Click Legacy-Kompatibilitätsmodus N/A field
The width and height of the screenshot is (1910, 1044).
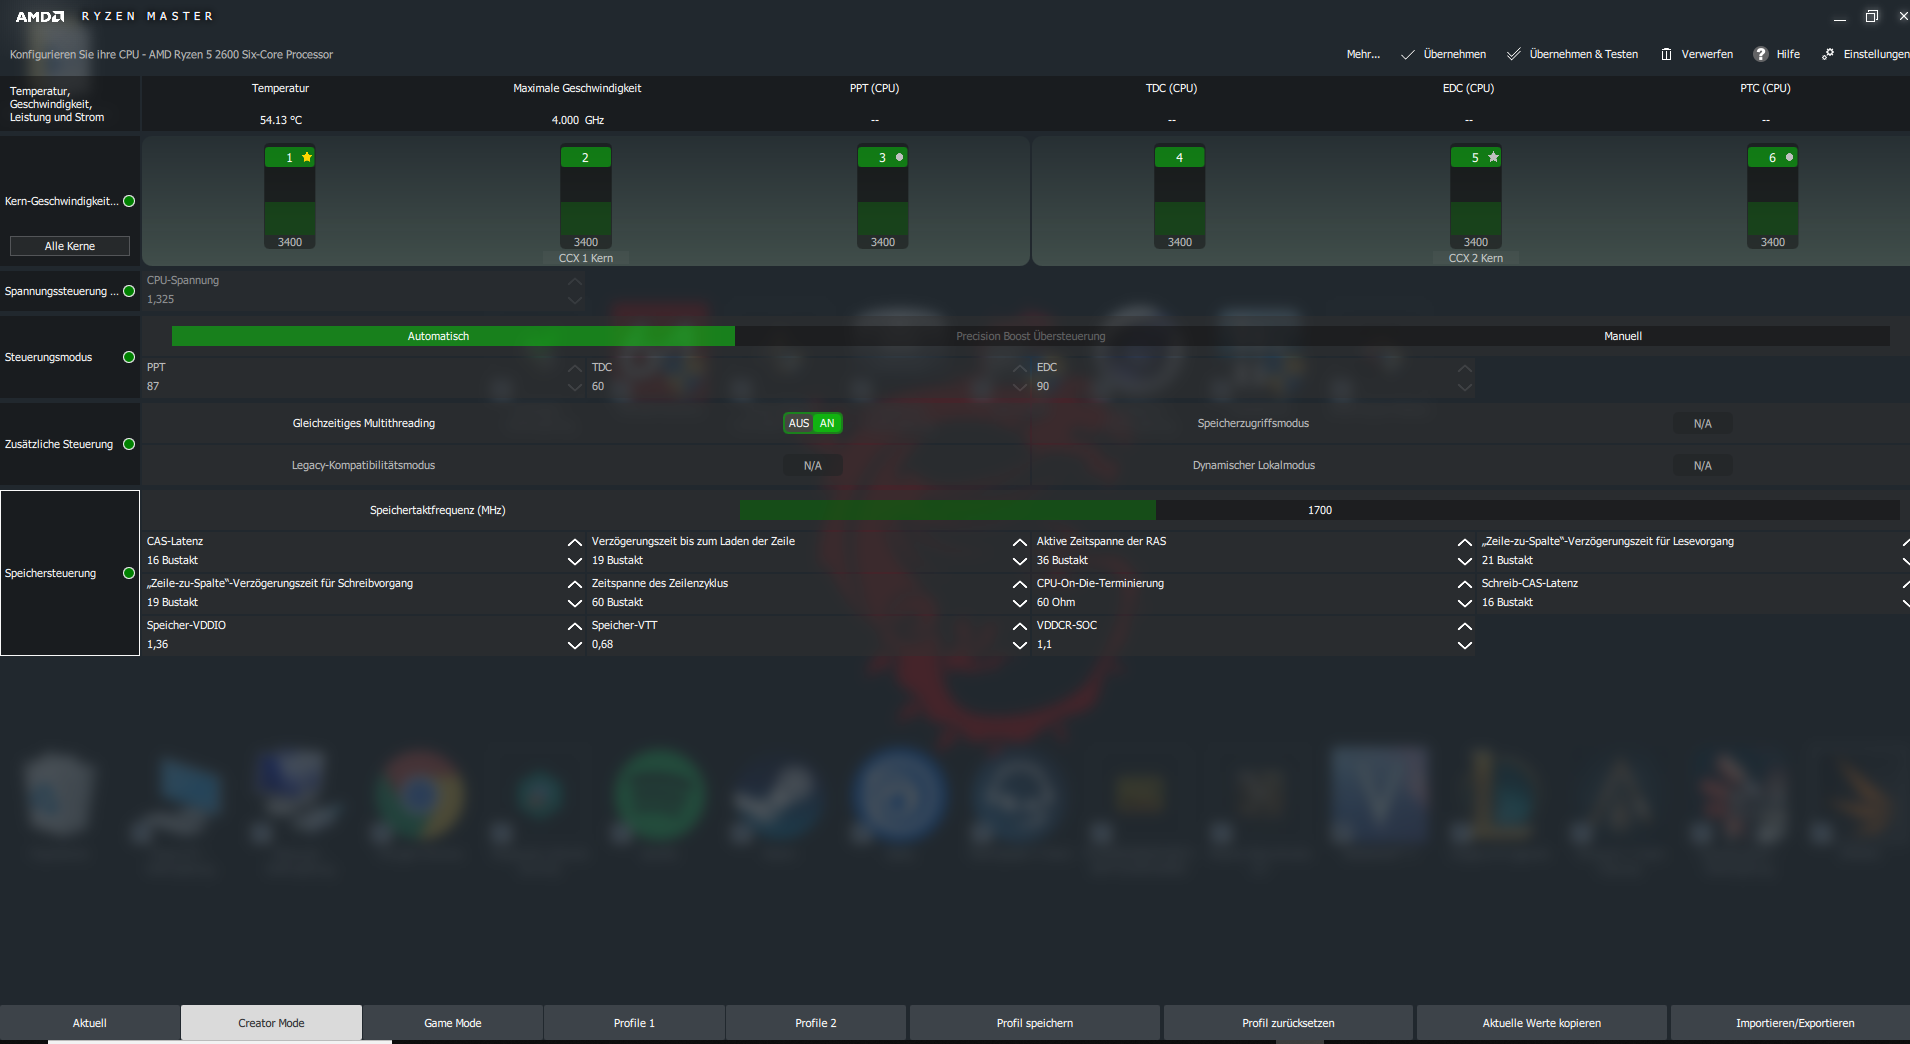tap(813, 466)
